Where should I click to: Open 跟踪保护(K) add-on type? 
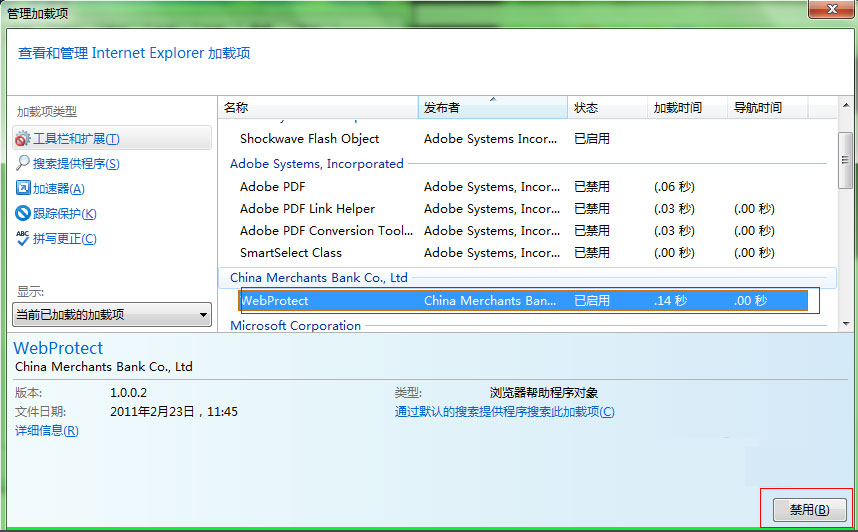(65, 213)
